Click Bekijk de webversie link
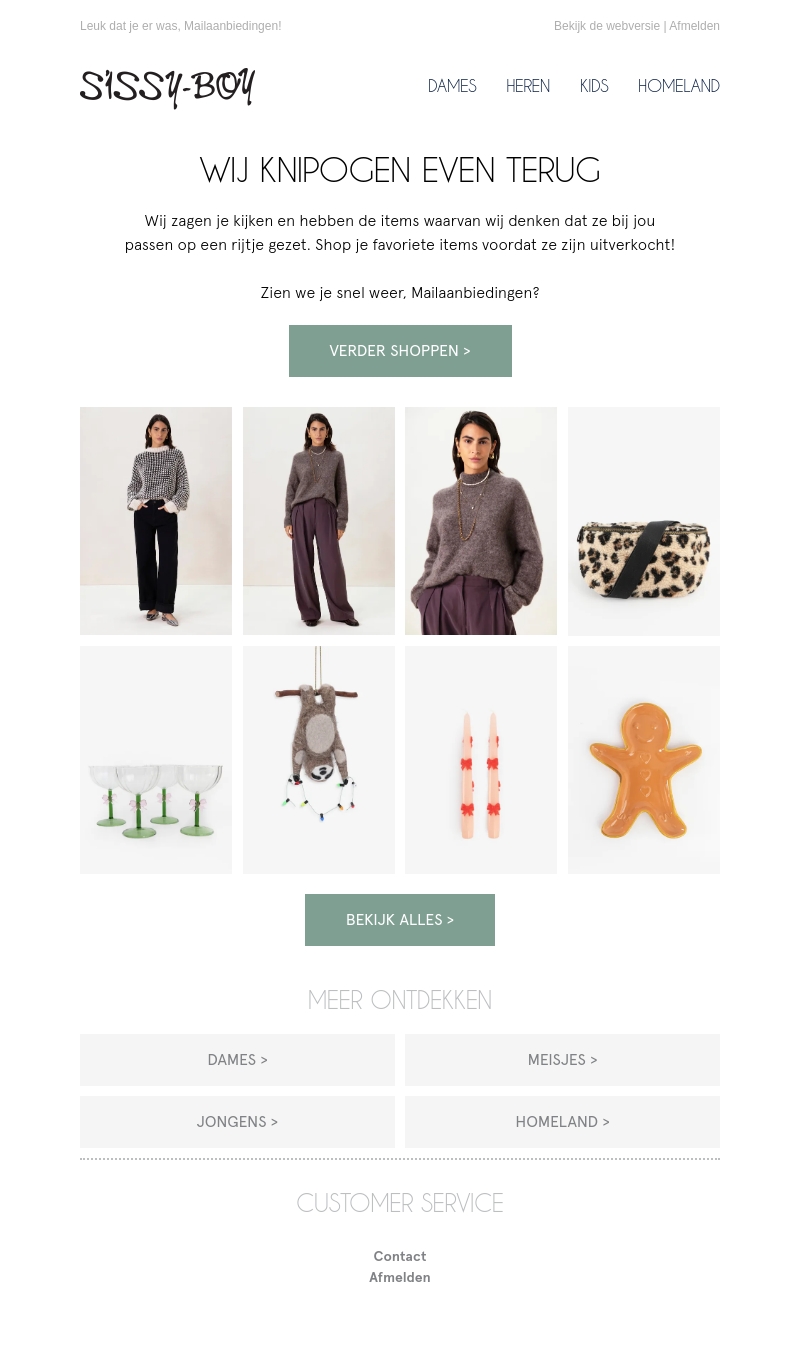Image resolution: width=800 pixels, height=1347 pixels. (x=607, y=26)
